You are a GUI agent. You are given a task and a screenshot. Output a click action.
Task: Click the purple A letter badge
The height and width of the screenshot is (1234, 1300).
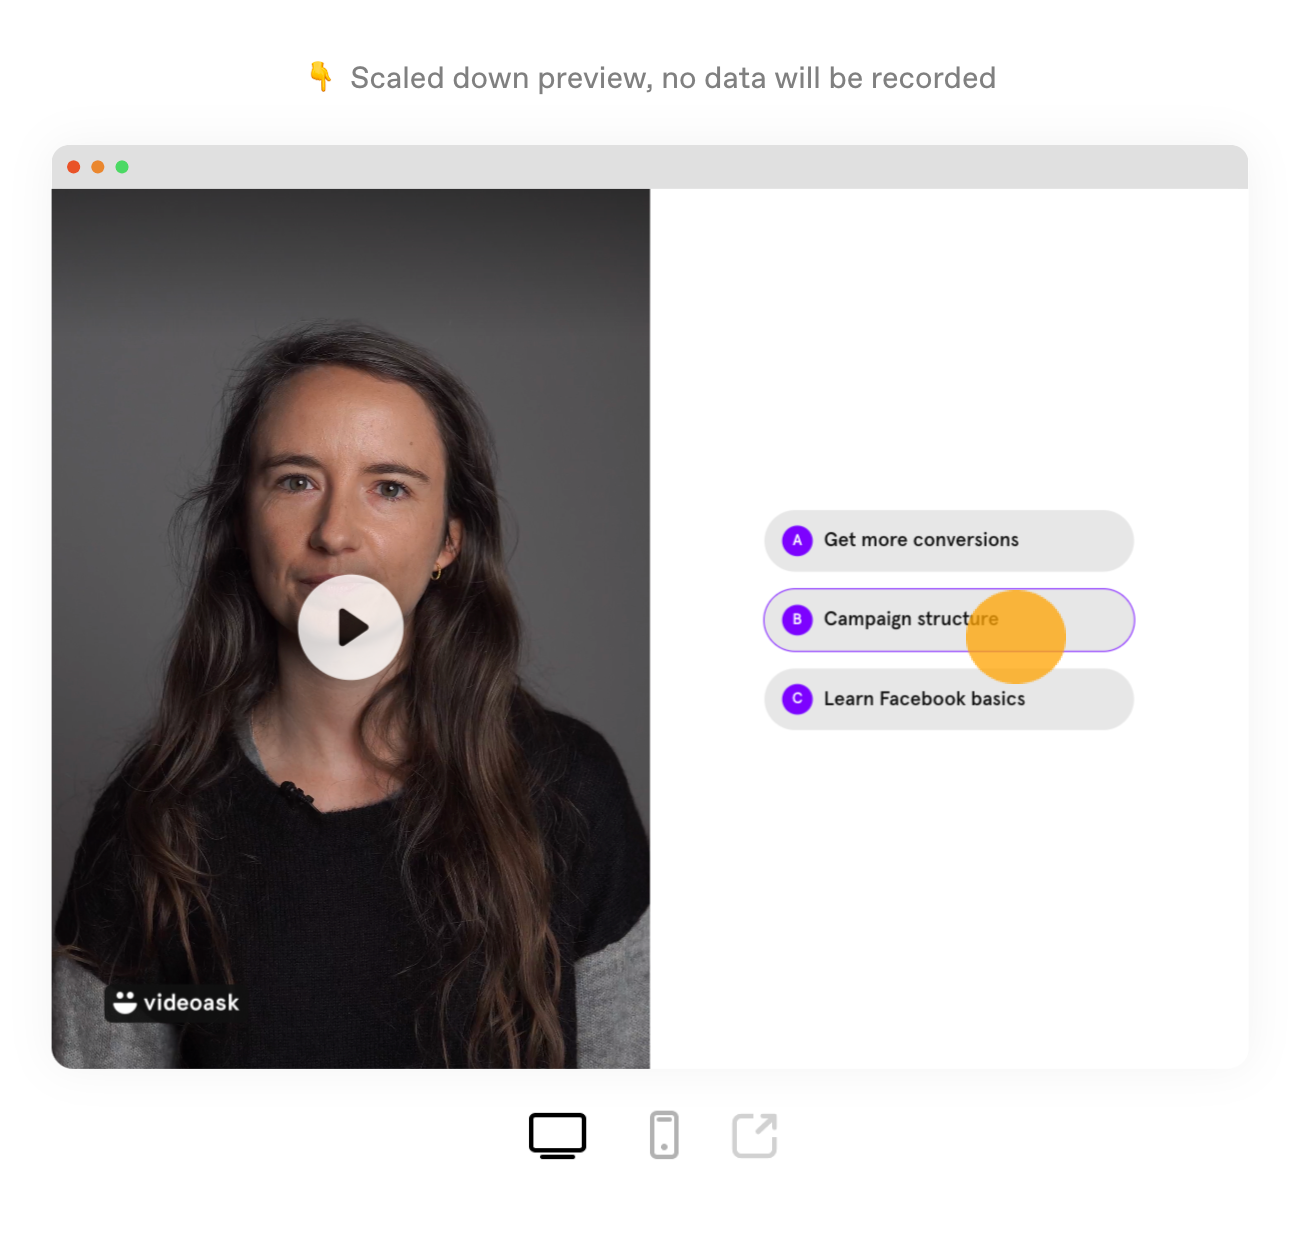click(797, 540)
